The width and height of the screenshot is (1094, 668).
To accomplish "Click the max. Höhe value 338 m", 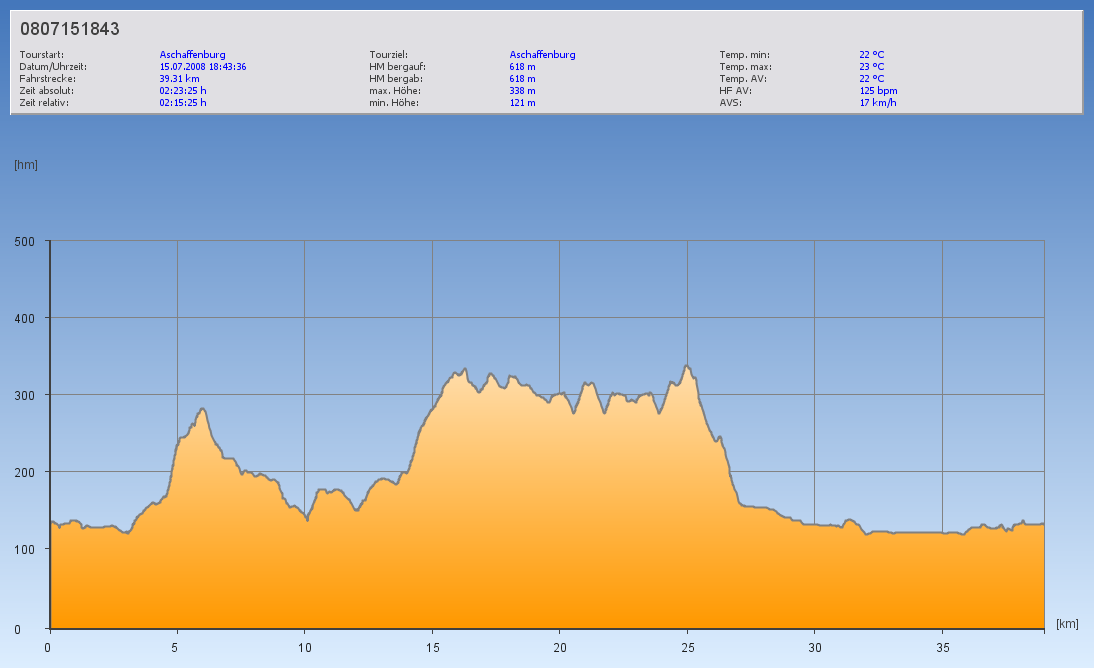I will pyautogui.click(x=522, y=90).
